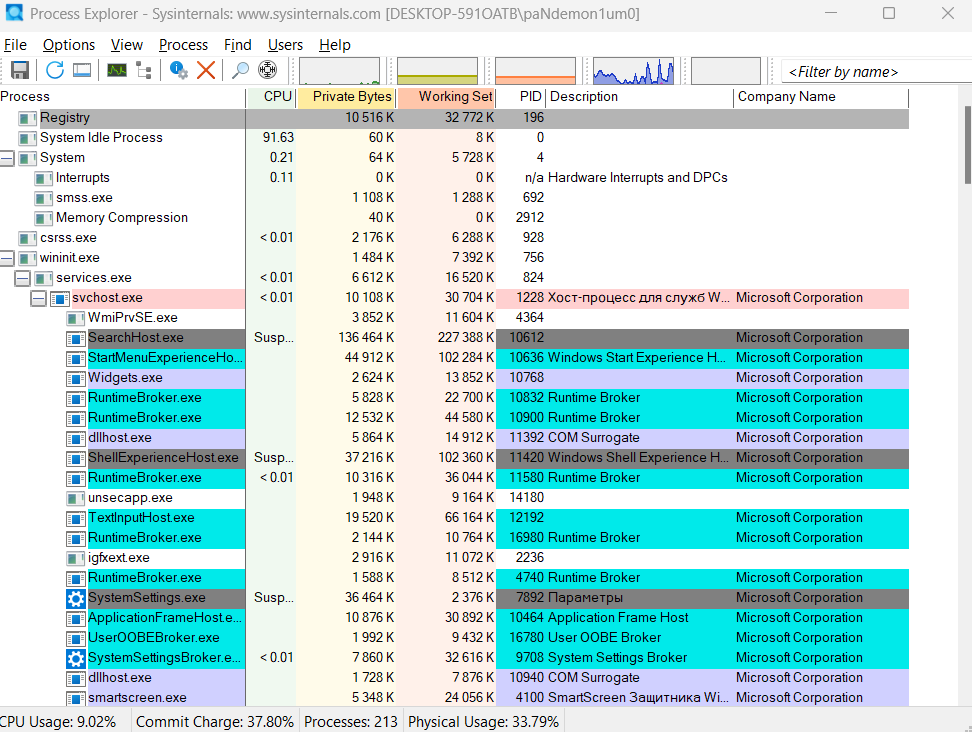Click the crosshair Find Window's Process icon
Image resolution: width=972 pixels, height=732 pixels.
[x=267, y=70]
